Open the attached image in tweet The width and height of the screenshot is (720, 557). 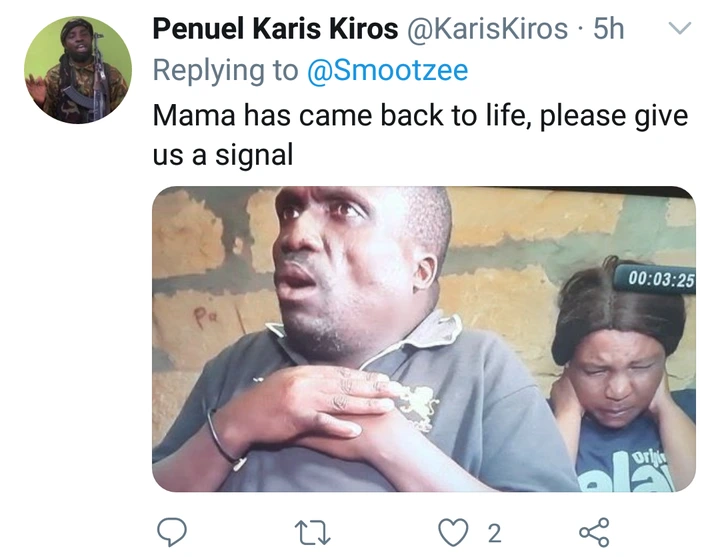[x=424, y=339]
